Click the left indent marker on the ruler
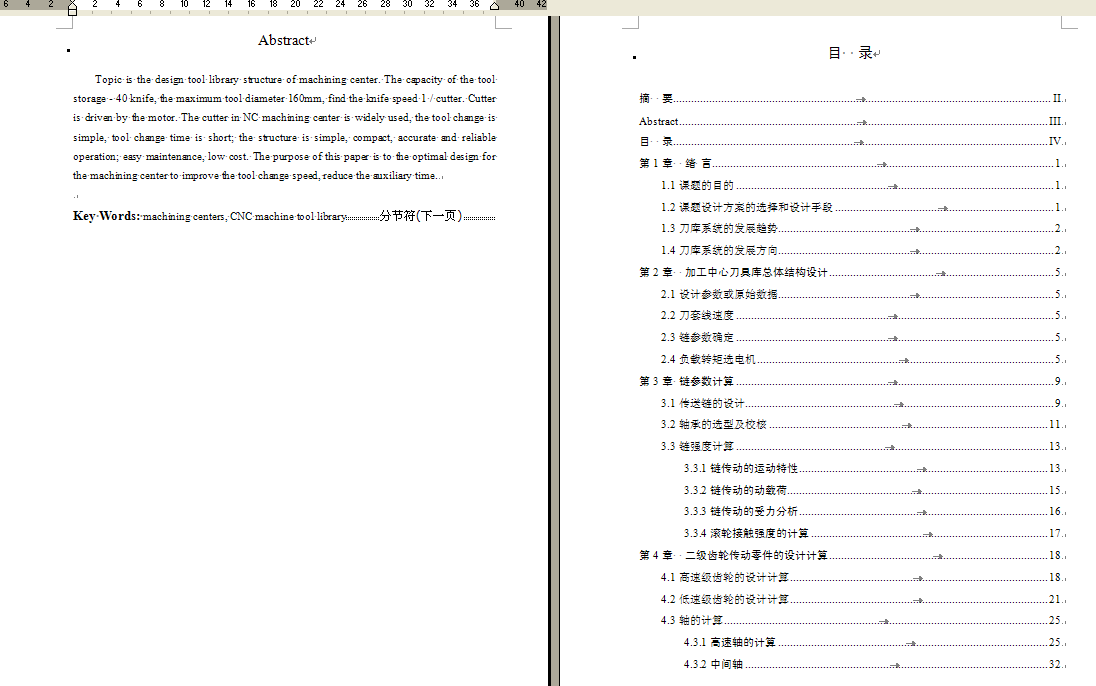 72,8
